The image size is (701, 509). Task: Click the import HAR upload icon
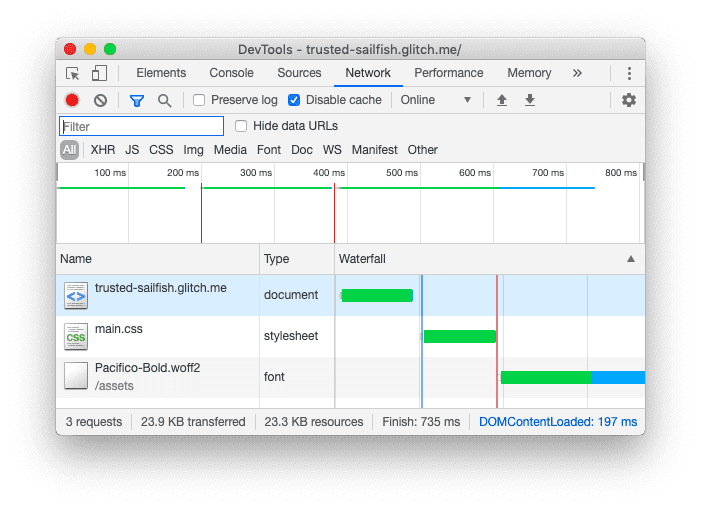[502, 100]
